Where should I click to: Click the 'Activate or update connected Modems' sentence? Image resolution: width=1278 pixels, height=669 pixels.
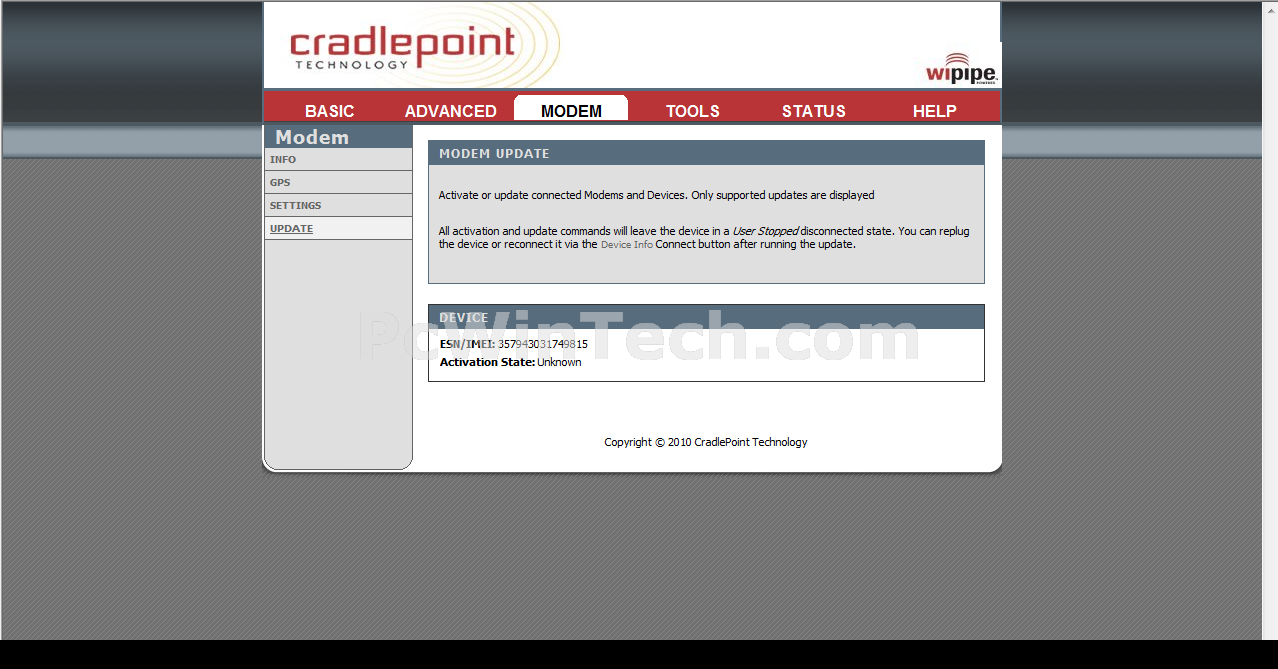(656, 195)
